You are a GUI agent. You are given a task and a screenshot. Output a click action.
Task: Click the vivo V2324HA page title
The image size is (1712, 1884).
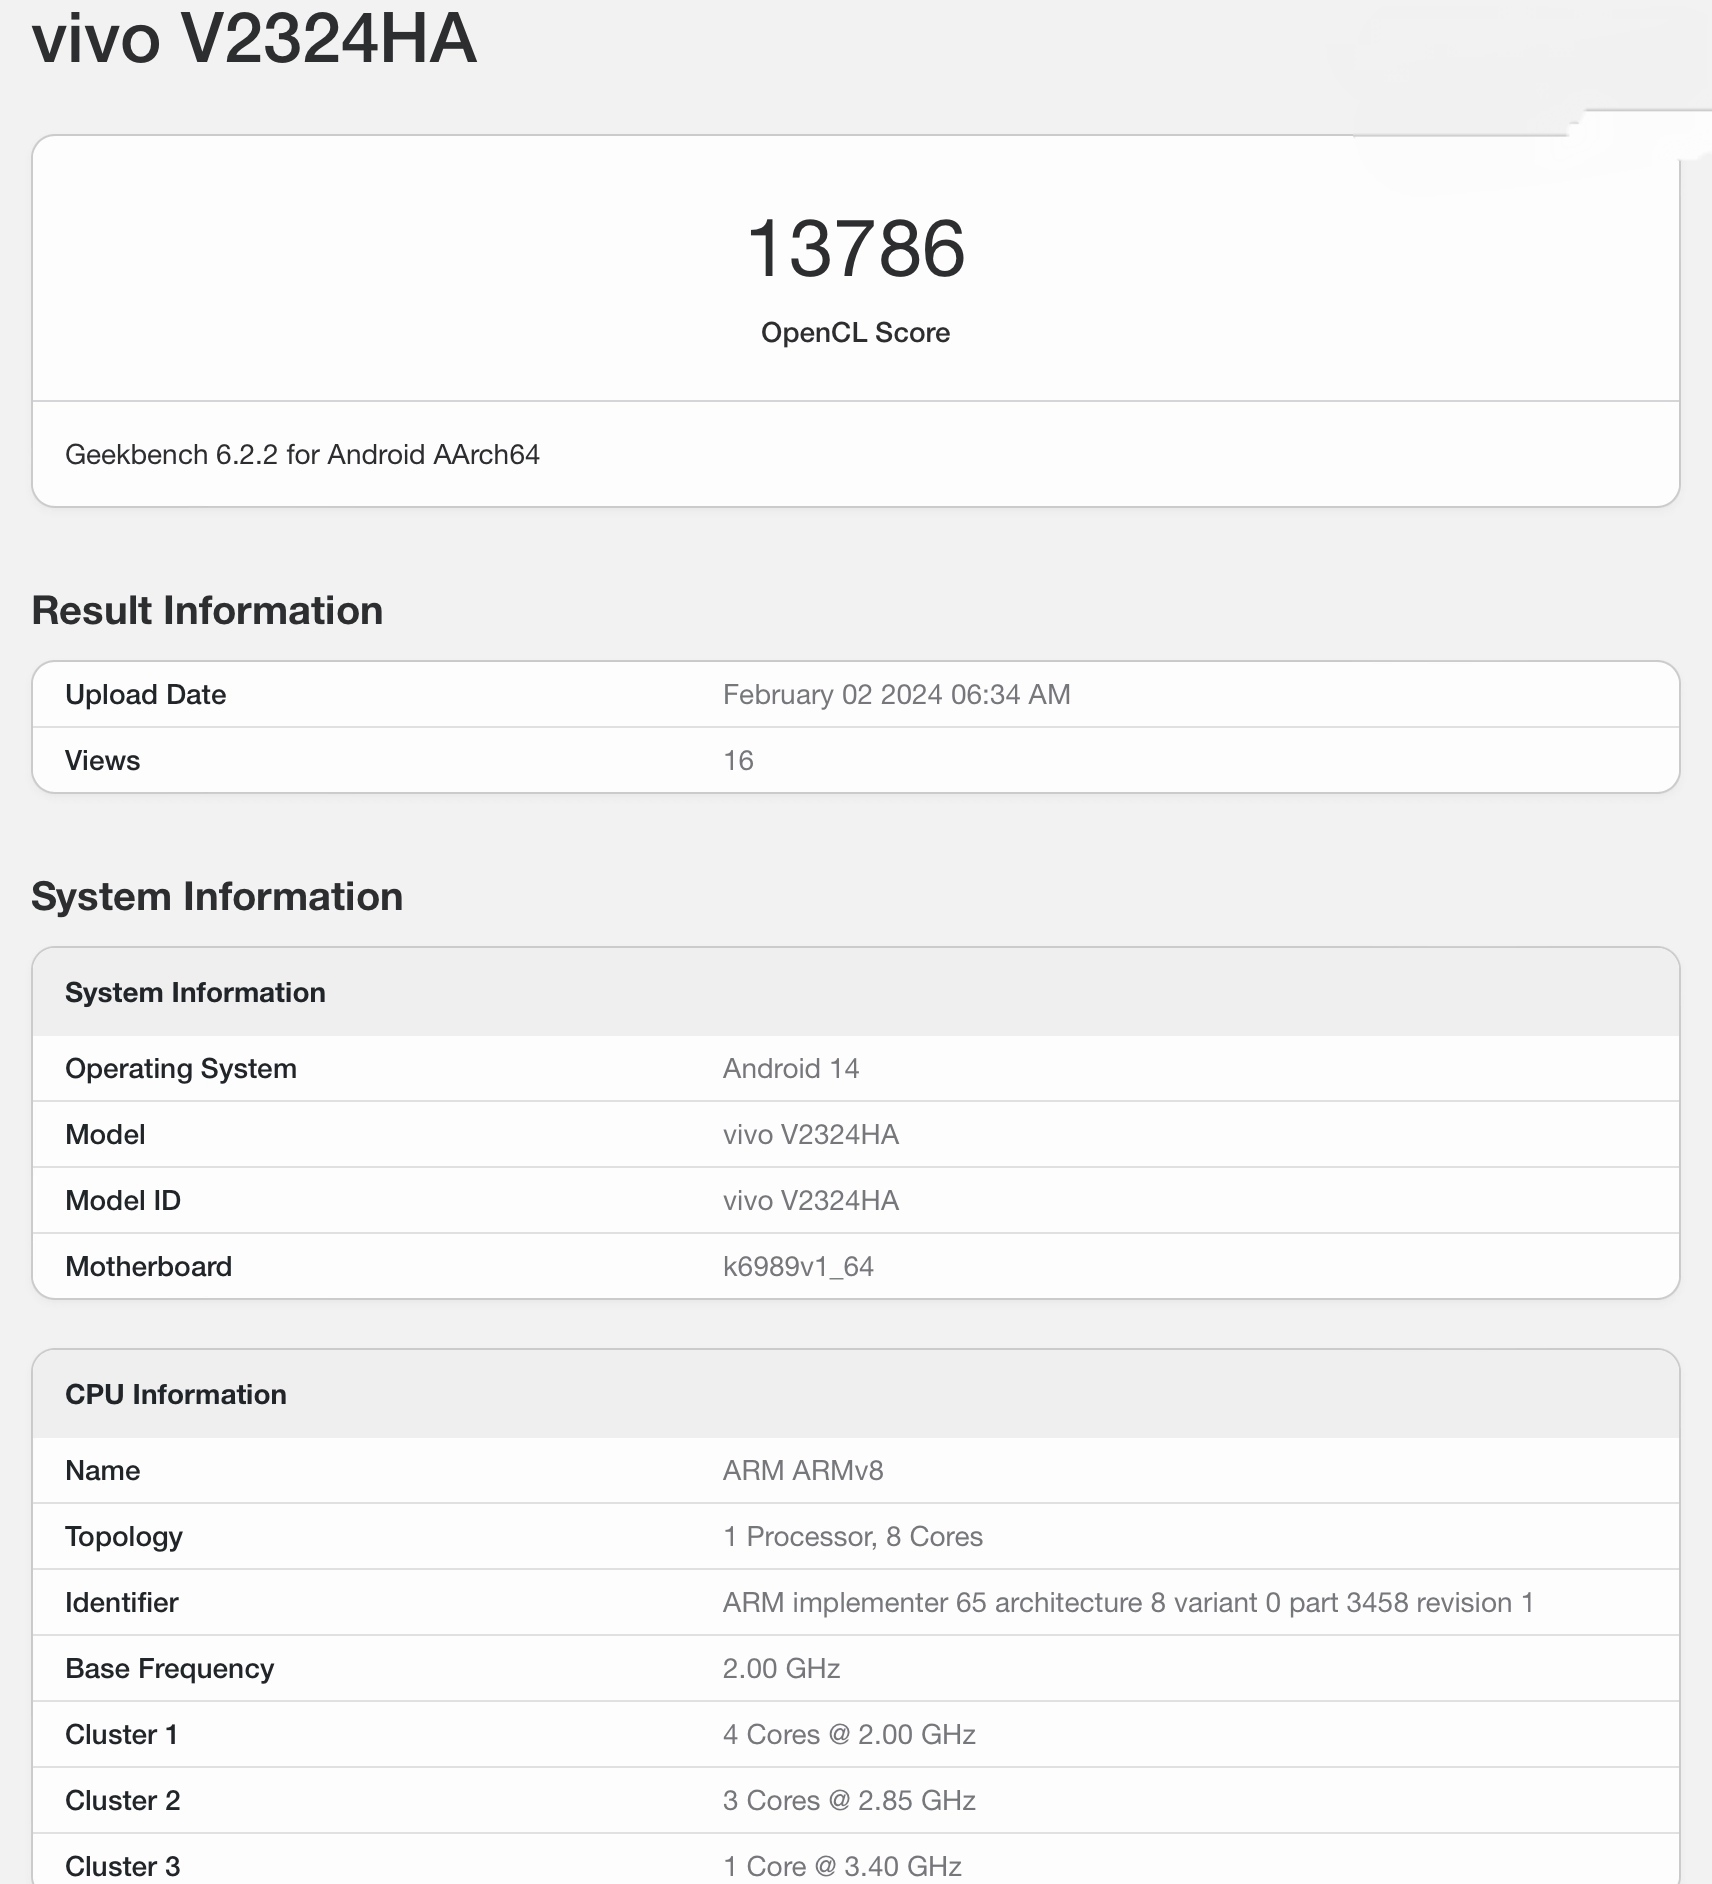tap(254, 40)
